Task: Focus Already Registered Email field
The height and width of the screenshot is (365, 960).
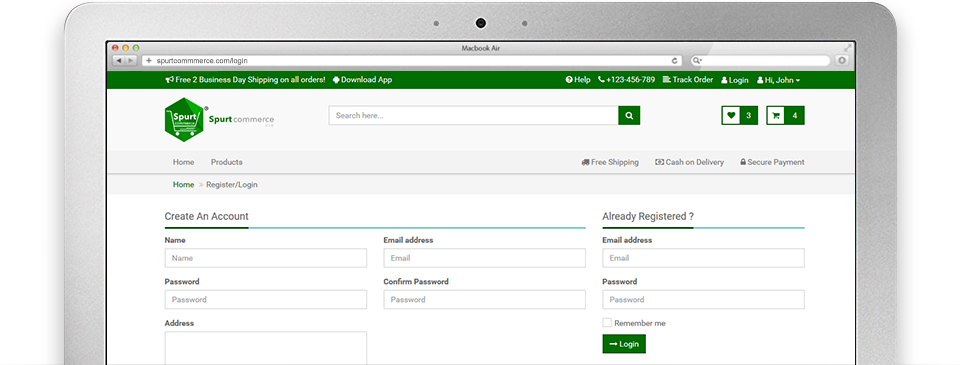Action: pos(703,258)
